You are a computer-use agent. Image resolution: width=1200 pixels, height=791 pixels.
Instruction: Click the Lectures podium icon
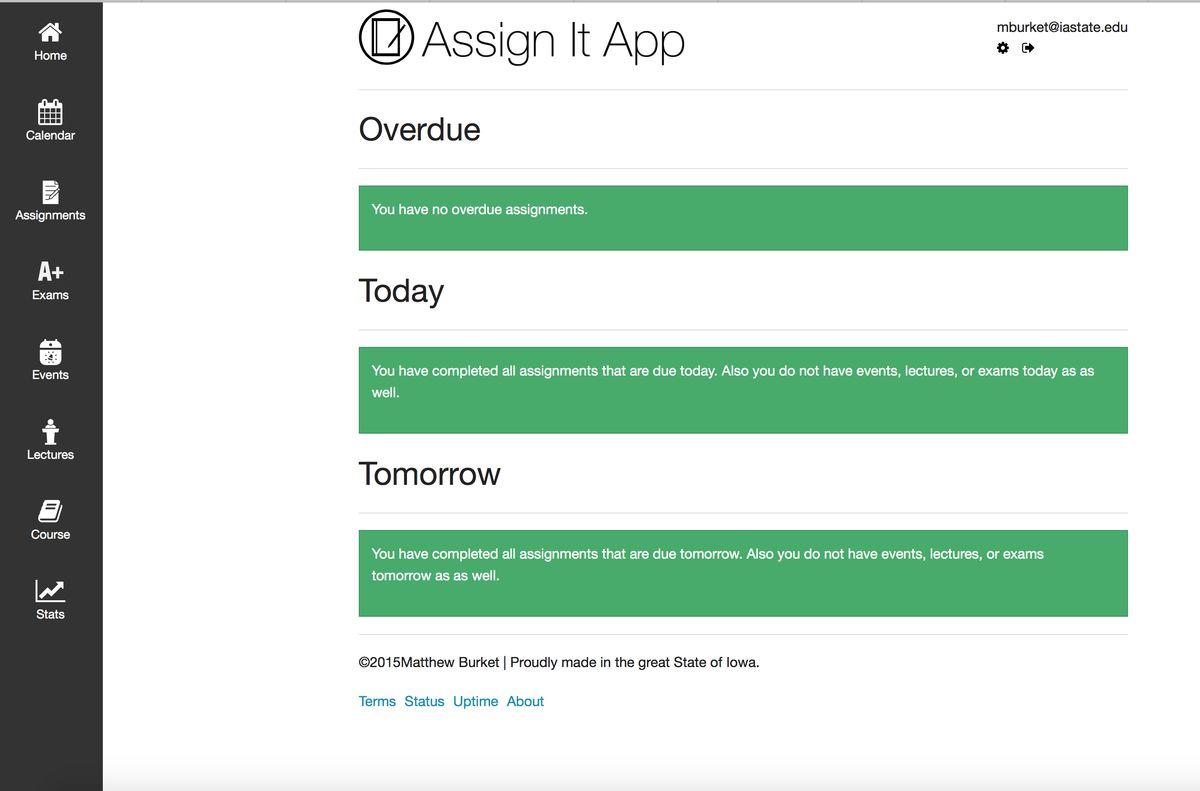50,431
